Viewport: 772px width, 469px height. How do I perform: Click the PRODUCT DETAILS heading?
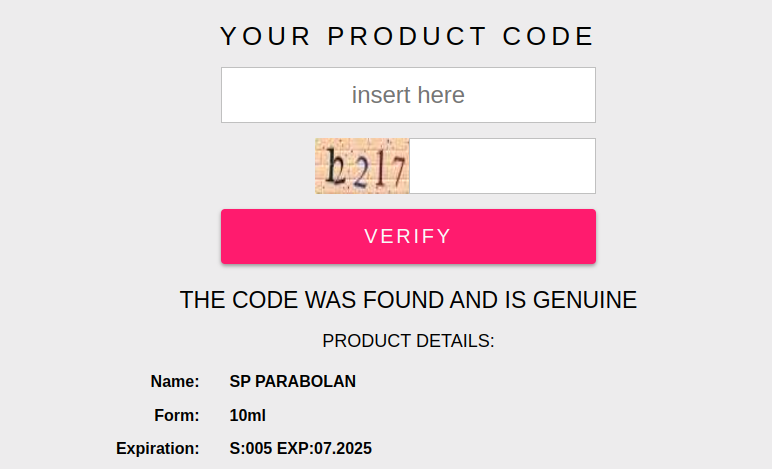pyautogui.click(x=408, y=341)
